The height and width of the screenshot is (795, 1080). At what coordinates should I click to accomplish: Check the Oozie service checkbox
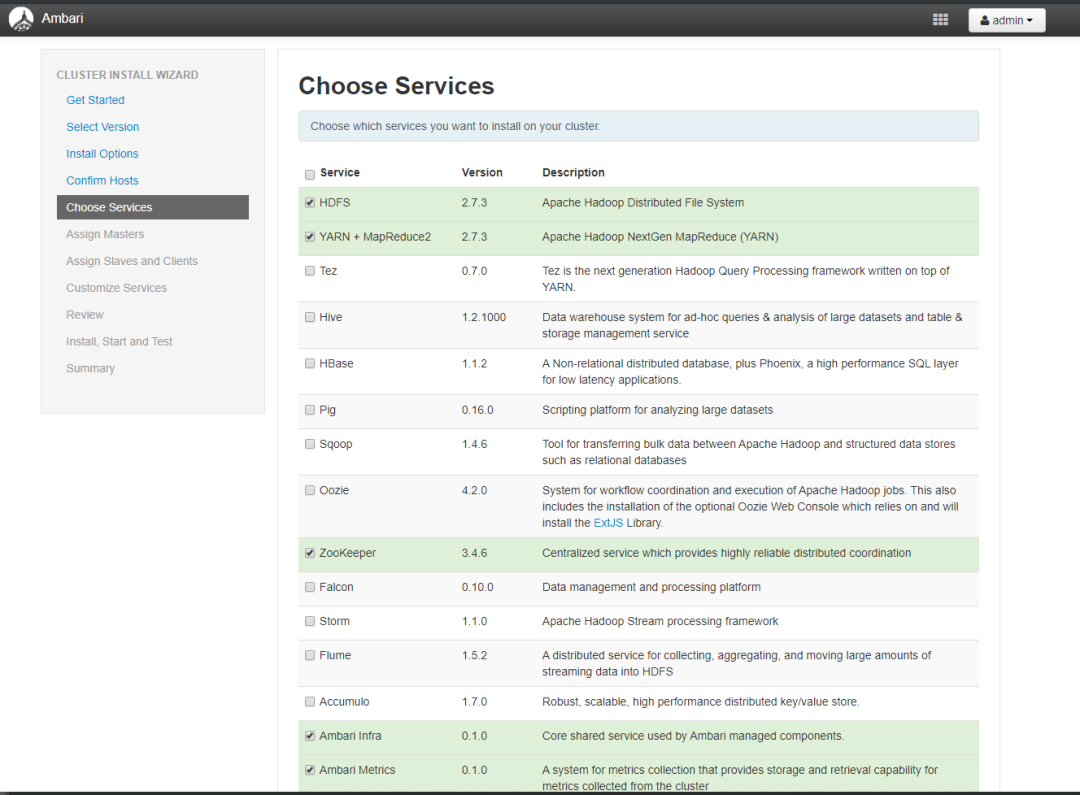pyautogui.click(x=310, y=490)
